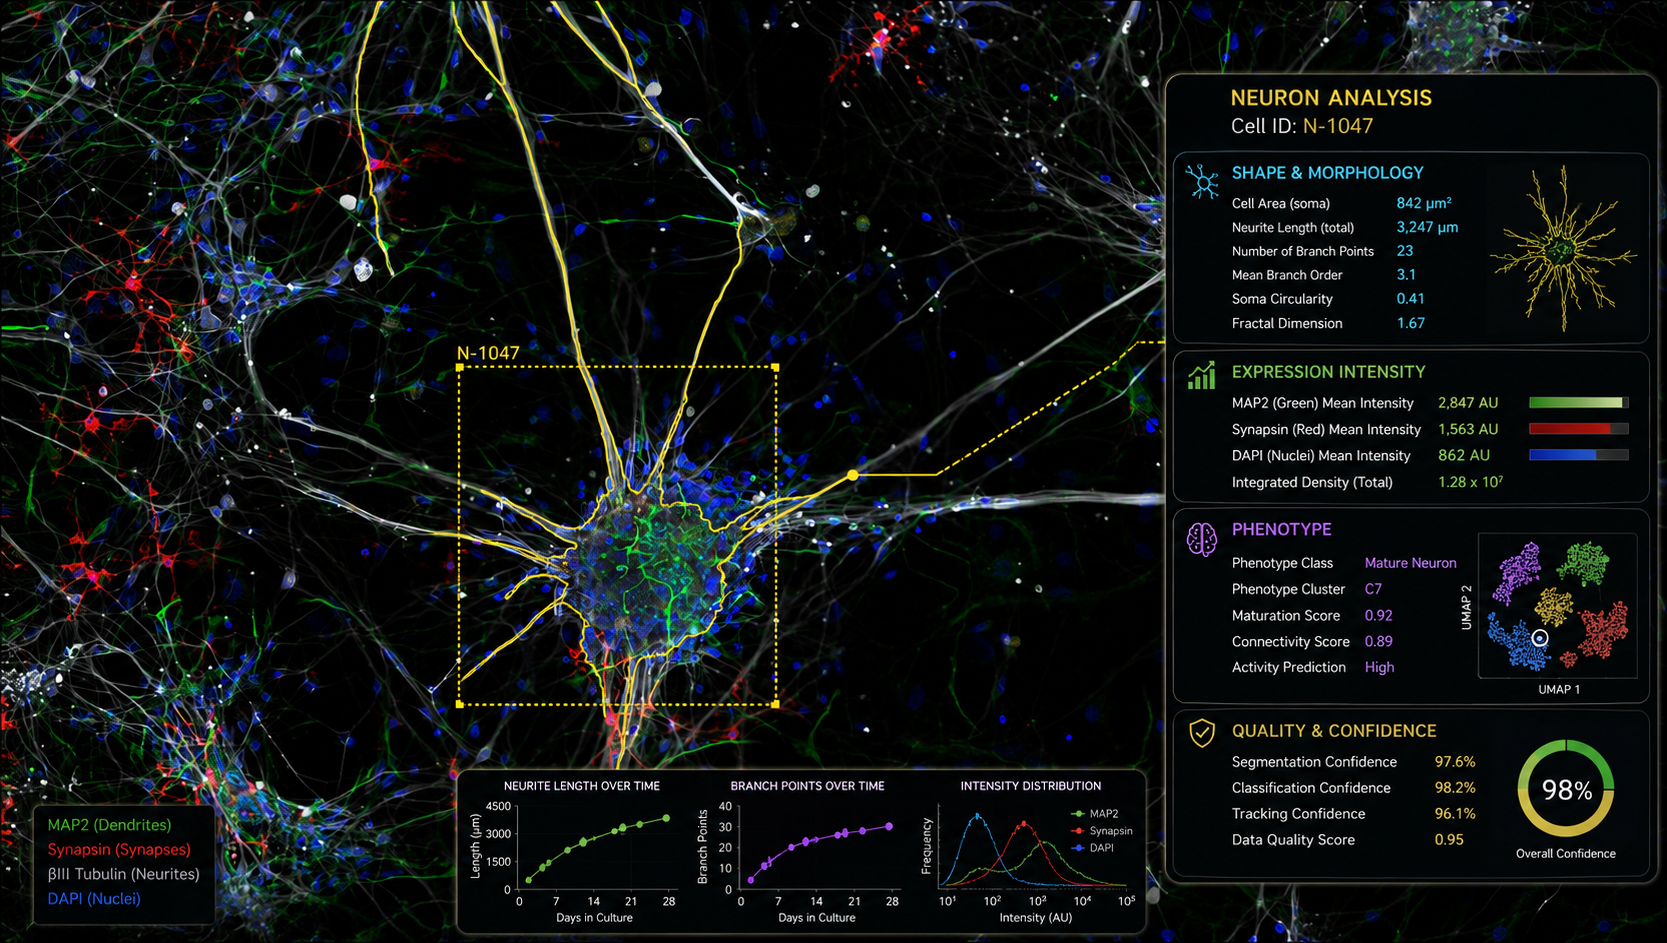Click the Cell ID N-1047 value

(1338, 126)
